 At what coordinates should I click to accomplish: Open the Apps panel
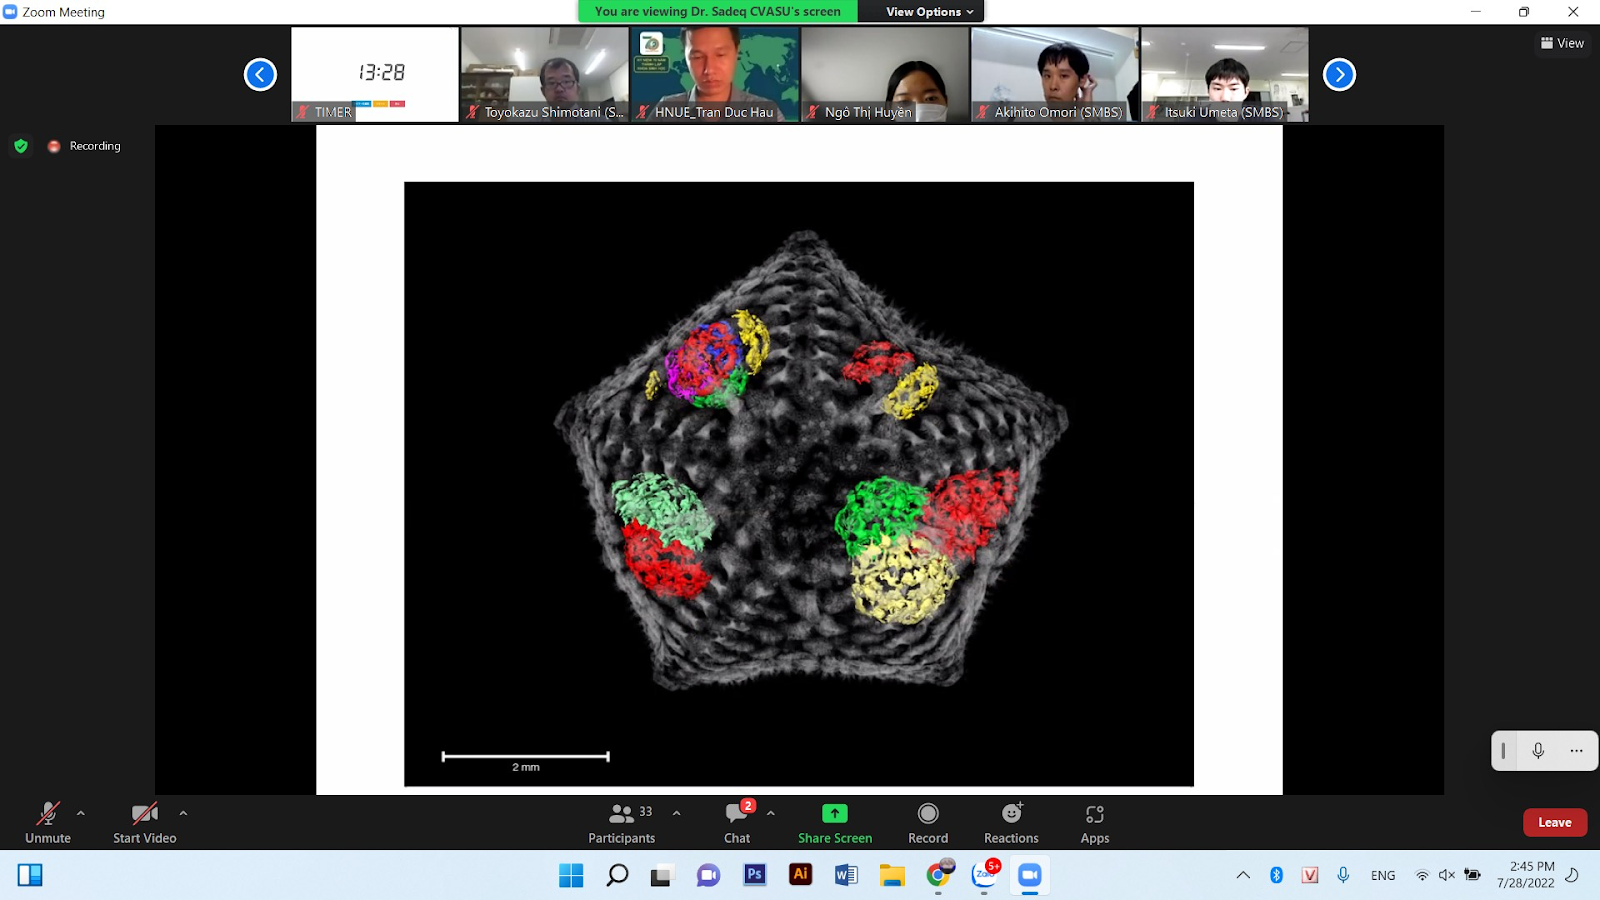coord(1094,823)
